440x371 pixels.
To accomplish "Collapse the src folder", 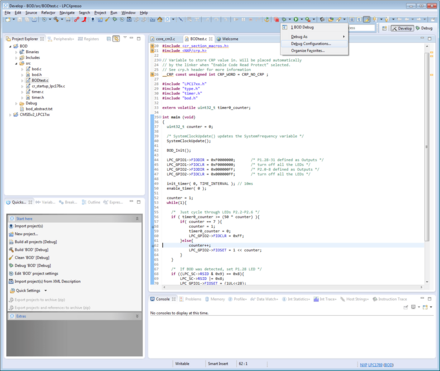I will [x=16, y=63].
